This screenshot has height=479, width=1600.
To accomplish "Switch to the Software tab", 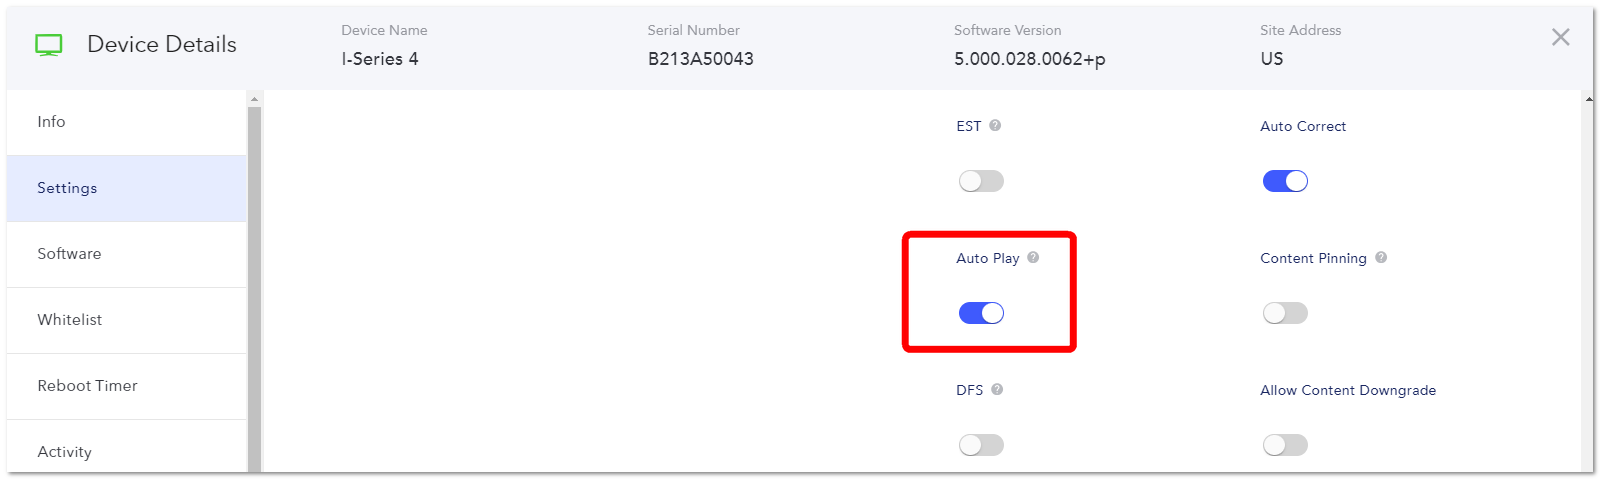I will pos(126,254).
